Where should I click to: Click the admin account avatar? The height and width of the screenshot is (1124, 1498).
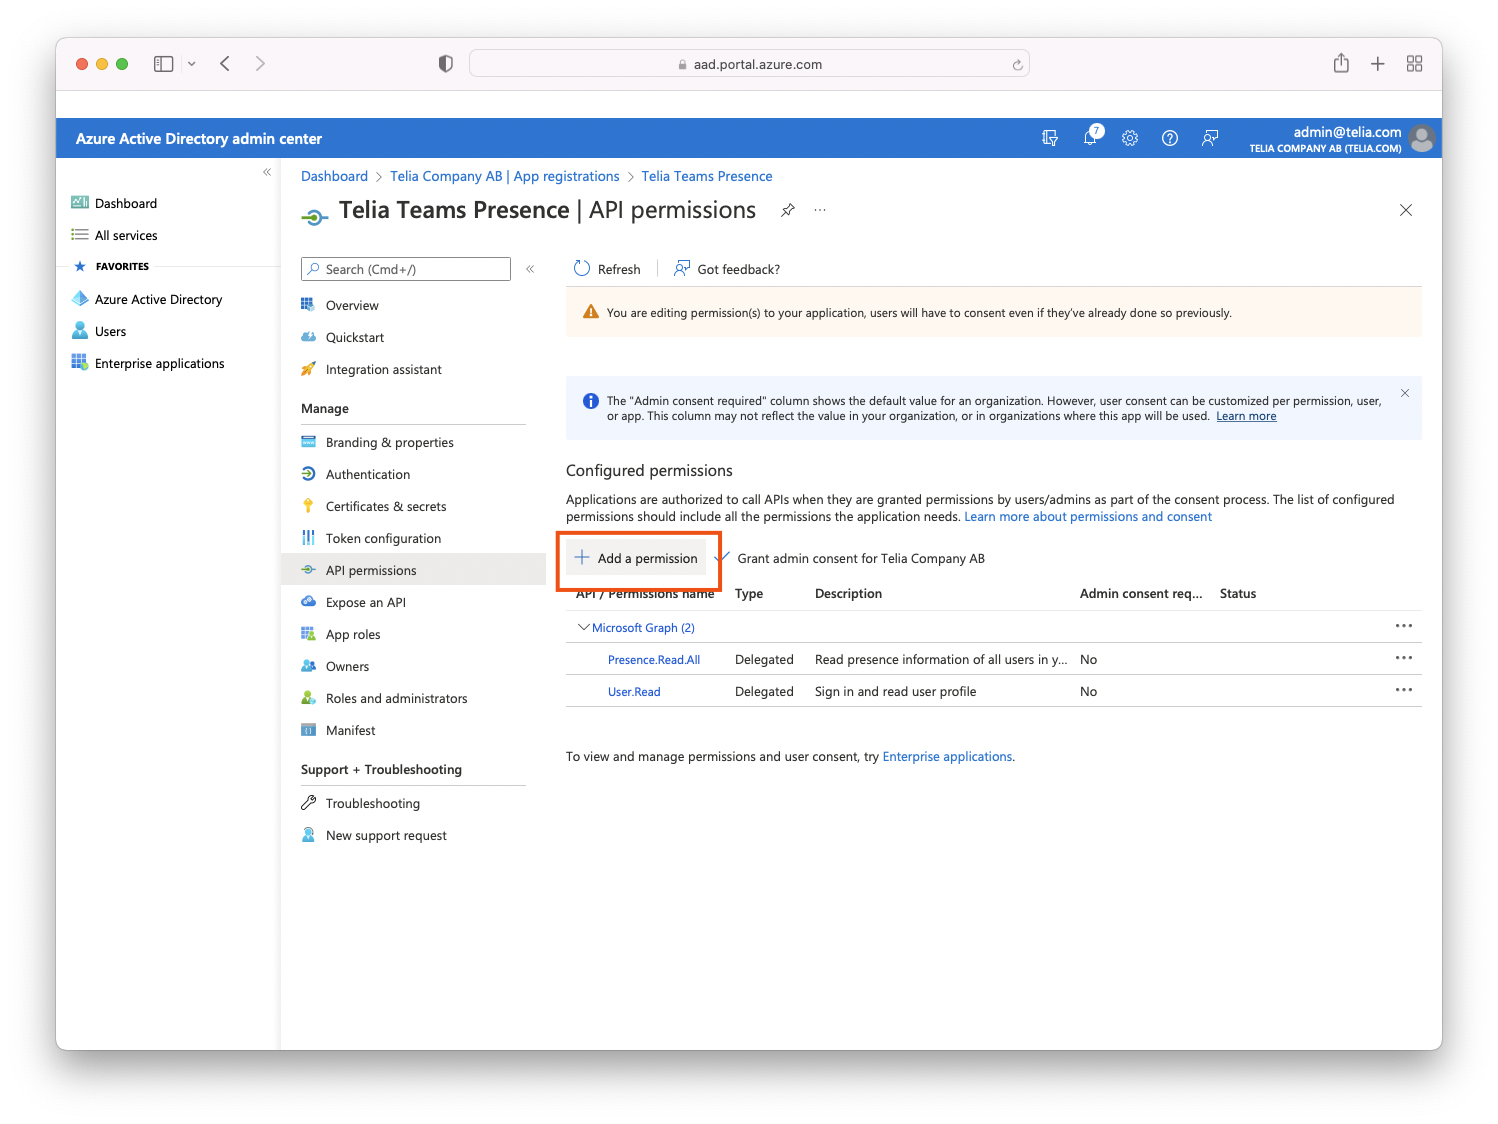(1421, 138)
